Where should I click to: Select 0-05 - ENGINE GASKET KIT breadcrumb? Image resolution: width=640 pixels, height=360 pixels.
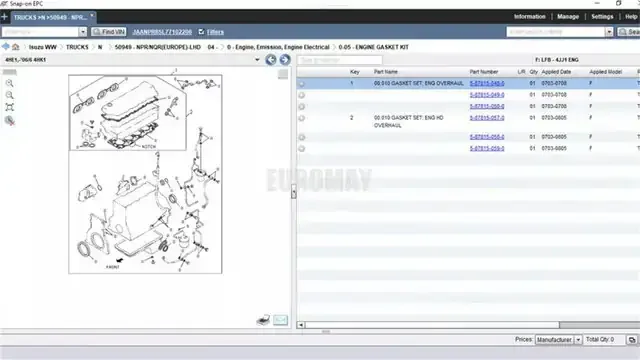[x=373, y=47]
